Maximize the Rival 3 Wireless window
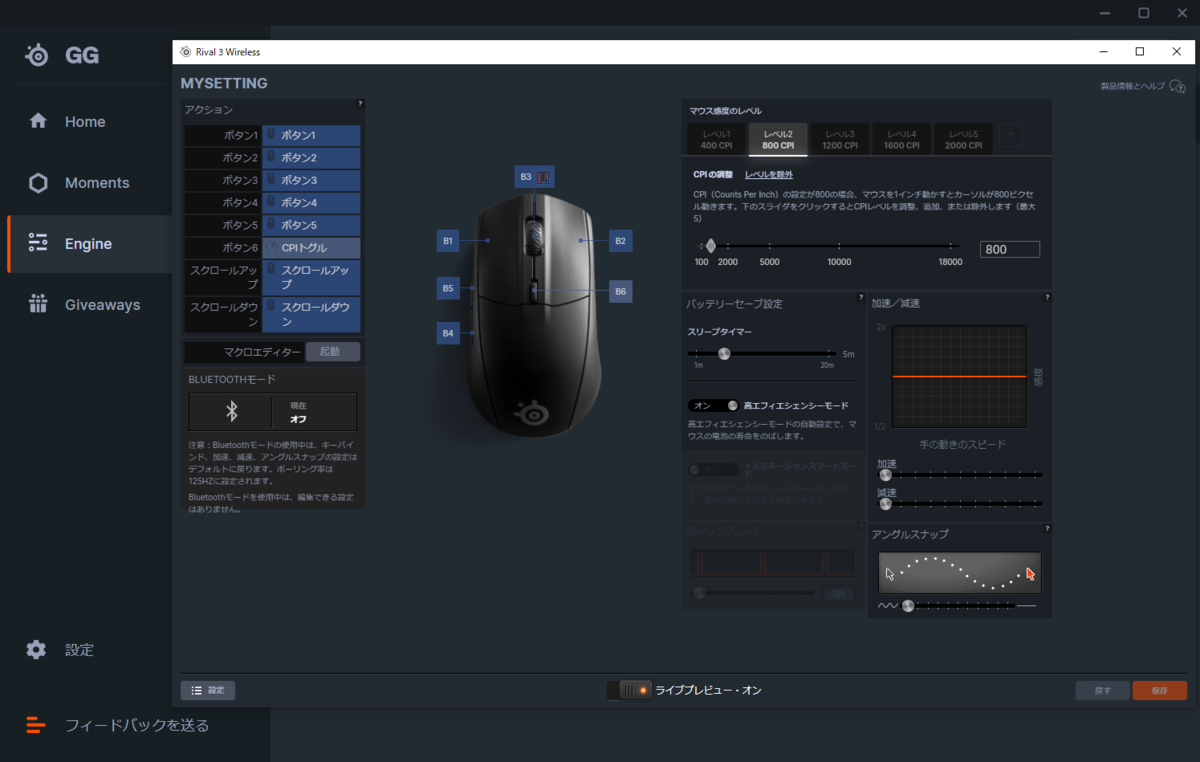Image resolution: width=1200 pixels, height=762 pixels. coord(1139,52)
